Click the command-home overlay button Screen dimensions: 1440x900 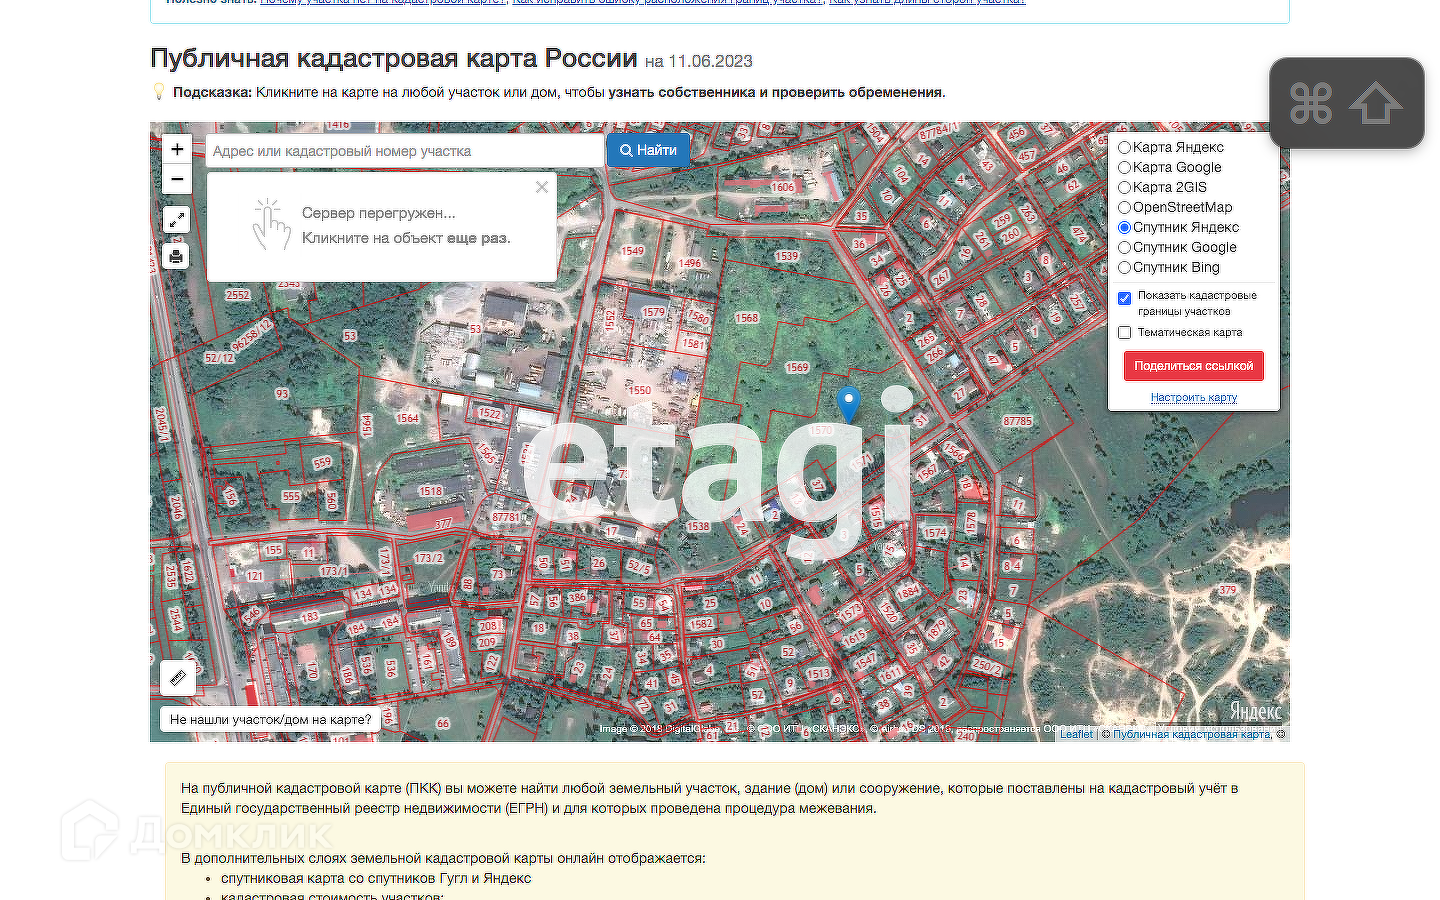(x=1346, y=103)
